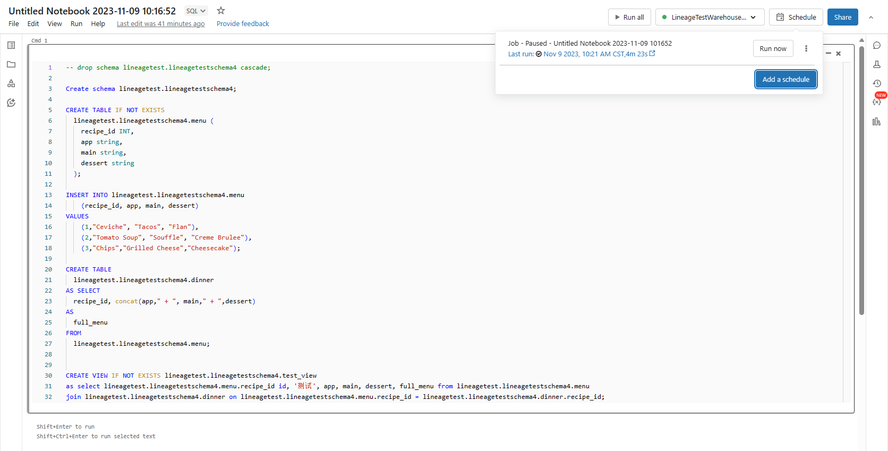Show the revision history icon
Screen dimensions: 888x451
(x=877, y=84)
